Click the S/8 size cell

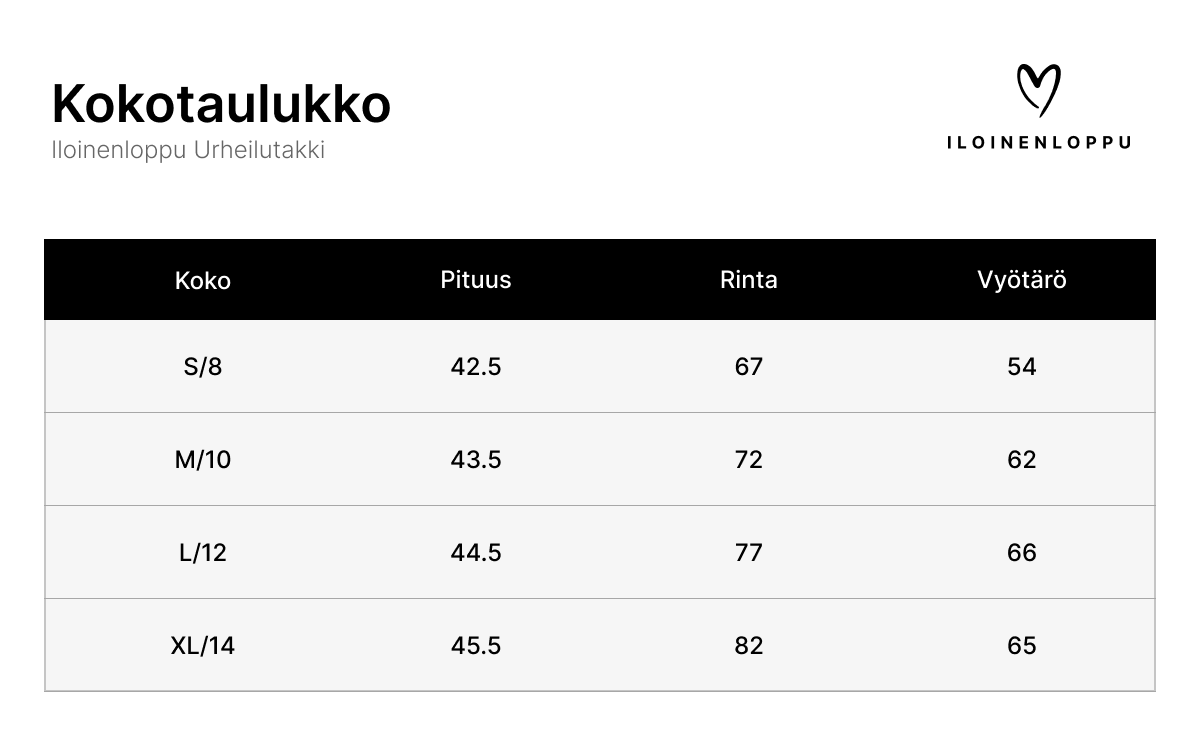(203, 367)
